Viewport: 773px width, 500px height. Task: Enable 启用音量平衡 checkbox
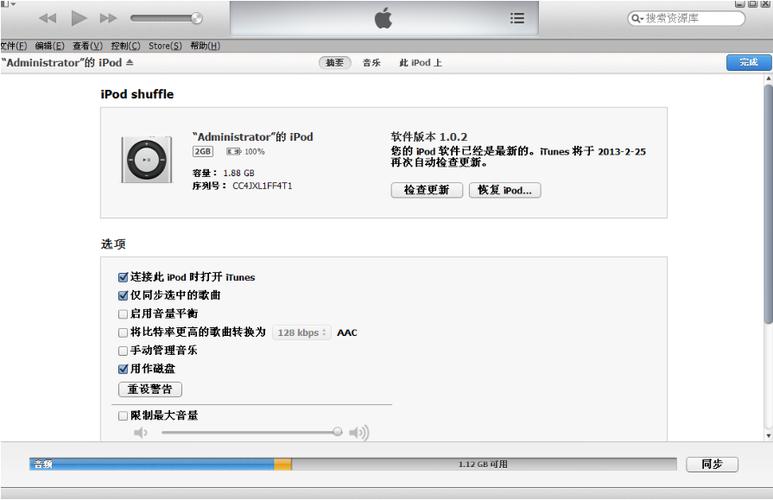click(x=123, y=314)
